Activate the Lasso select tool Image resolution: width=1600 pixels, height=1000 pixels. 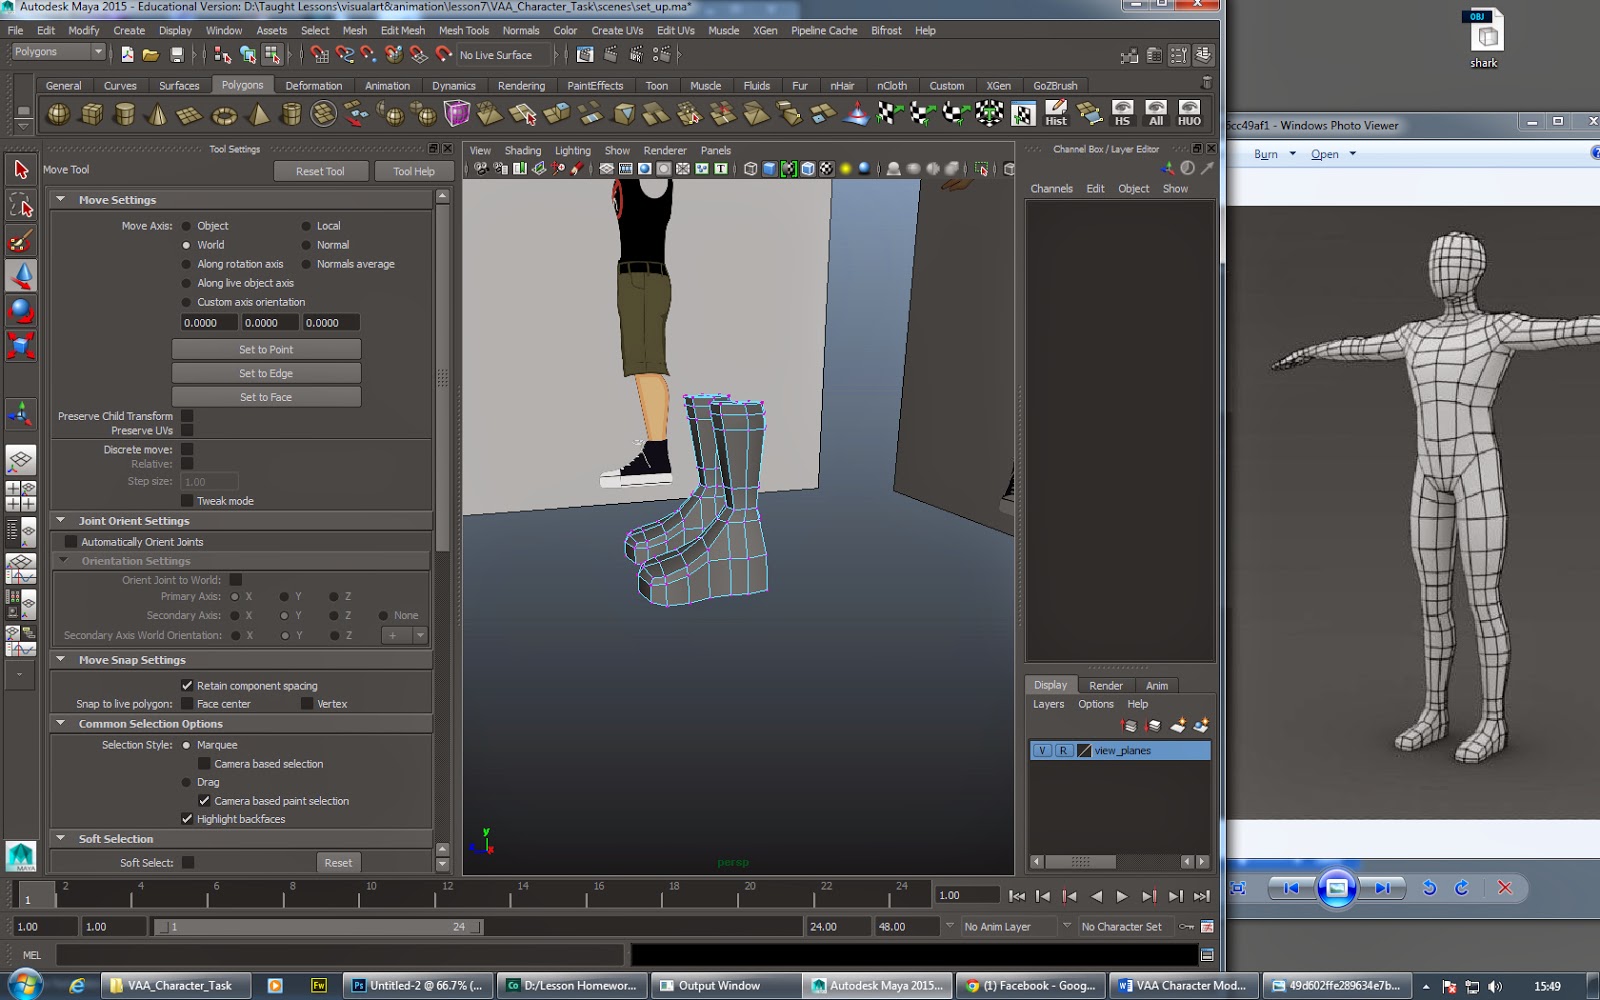coord(21,206)
